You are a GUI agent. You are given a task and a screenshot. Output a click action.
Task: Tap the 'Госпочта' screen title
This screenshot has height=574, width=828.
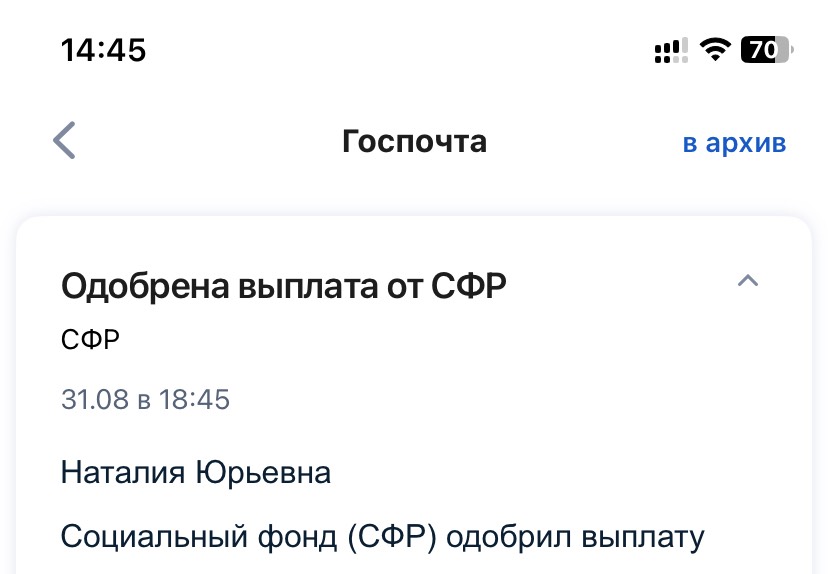coord(415,142)
